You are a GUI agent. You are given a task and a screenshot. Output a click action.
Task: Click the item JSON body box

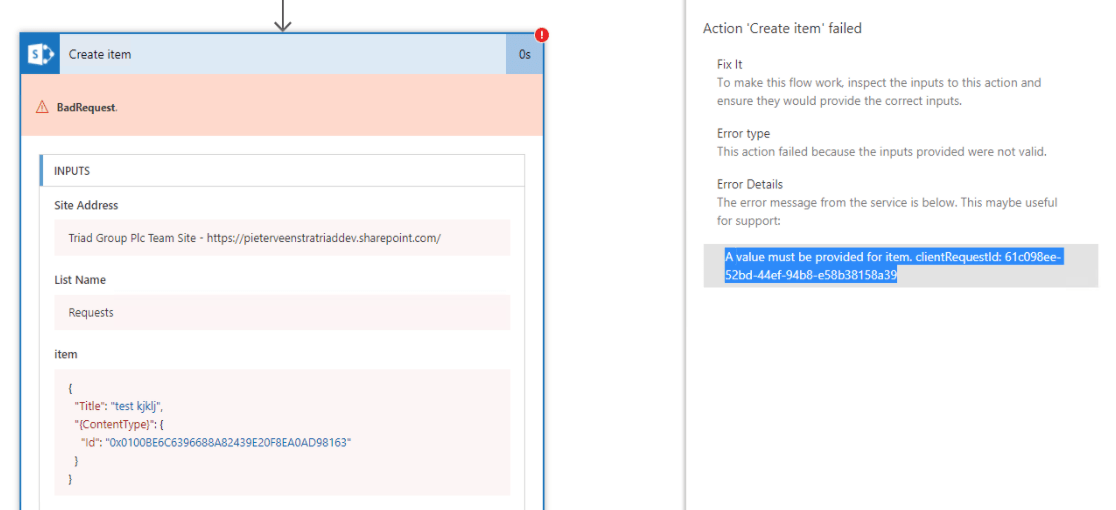pyautogui.click(x=283, y=432)
